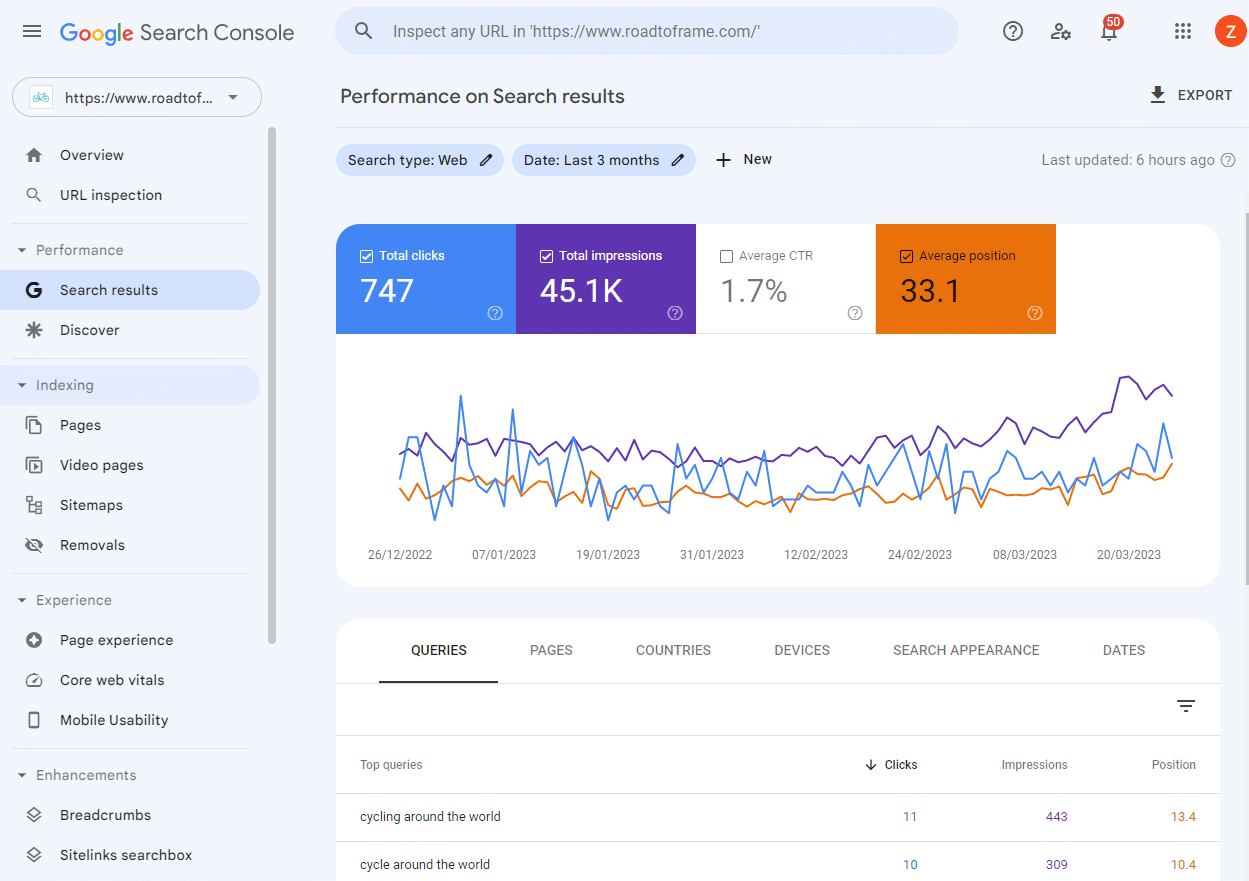Open the Removals section icon

(33, 544)
